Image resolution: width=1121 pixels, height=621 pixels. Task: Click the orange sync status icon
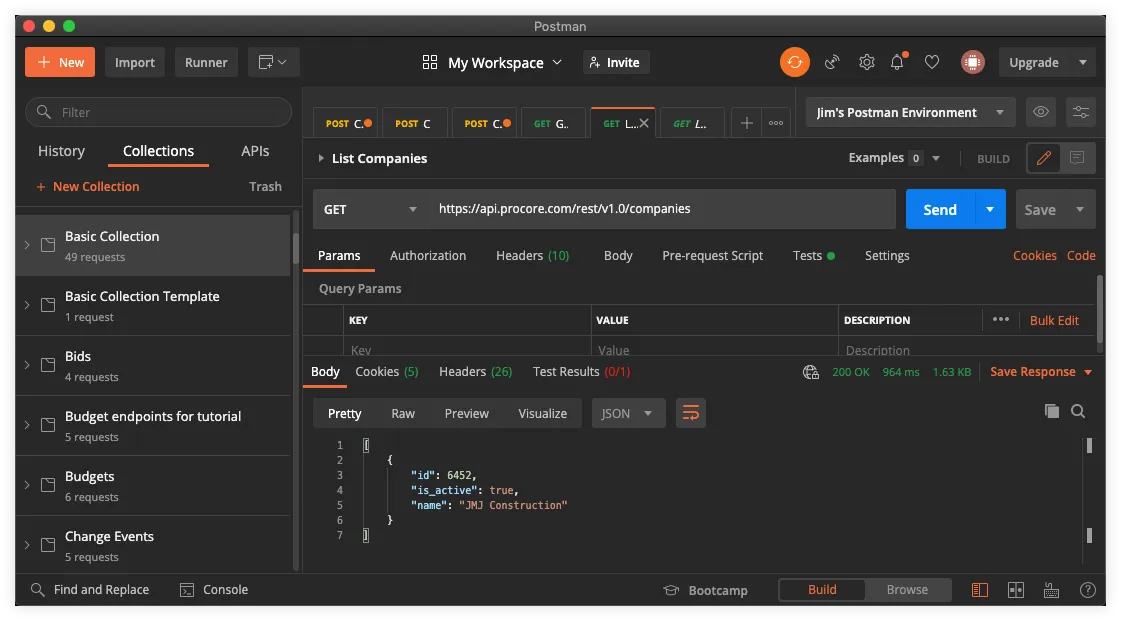[794, 62]
